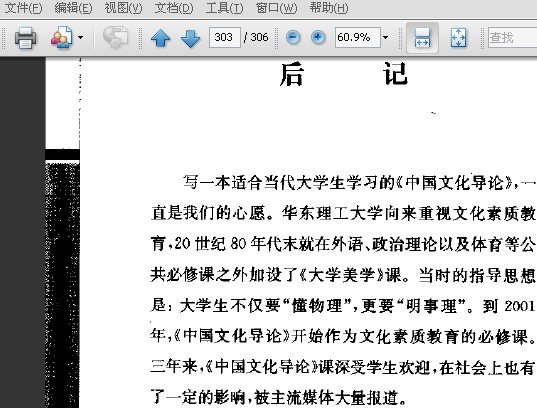Click the collaborate/share document icon

point(62,37)
